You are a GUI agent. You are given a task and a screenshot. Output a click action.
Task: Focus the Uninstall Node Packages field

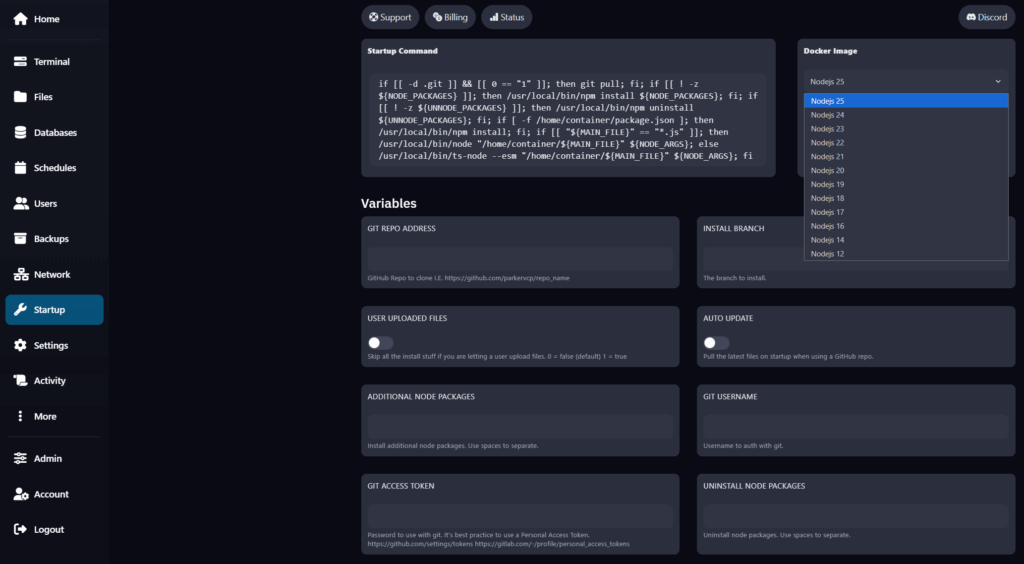click(856, 516)
